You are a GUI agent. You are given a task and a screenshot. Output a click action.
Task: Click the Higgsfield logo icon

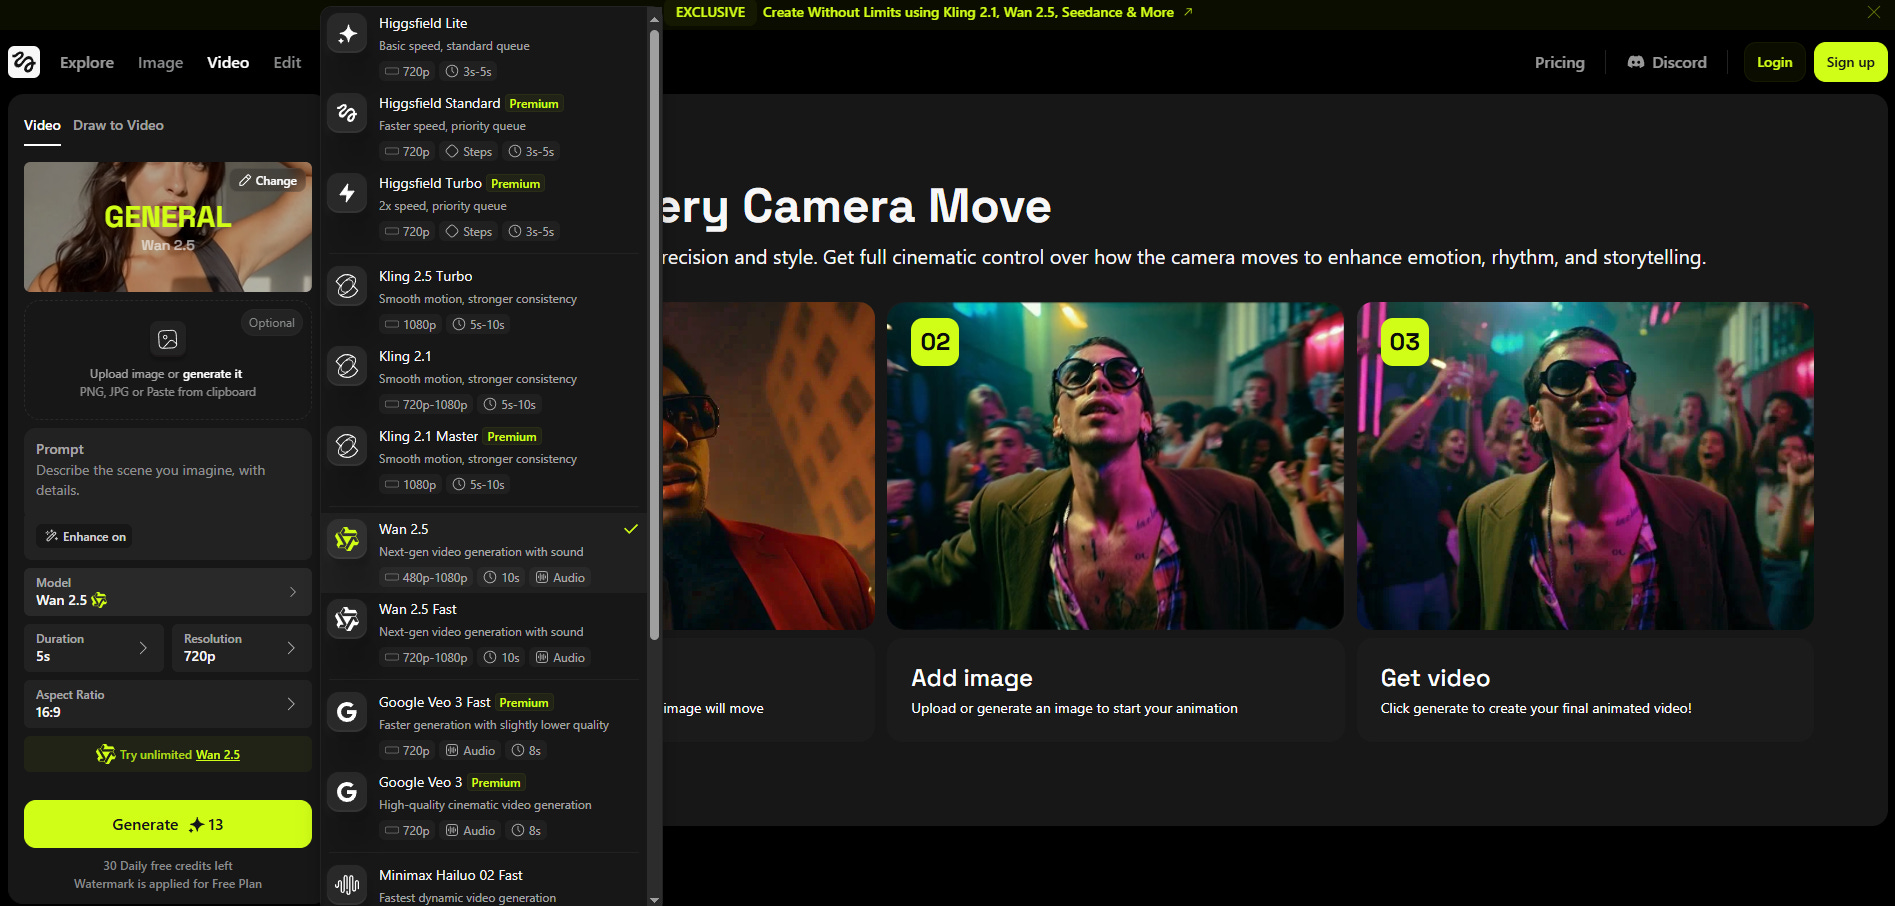[24, 62]
